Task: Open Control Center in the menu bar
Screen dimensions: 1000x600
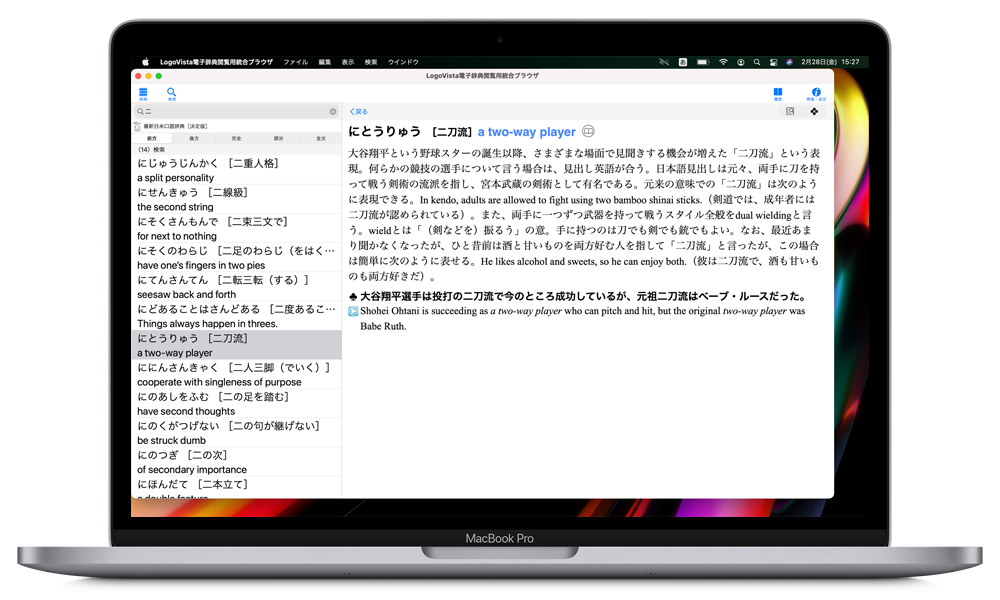Action: (x=774, y=62)
